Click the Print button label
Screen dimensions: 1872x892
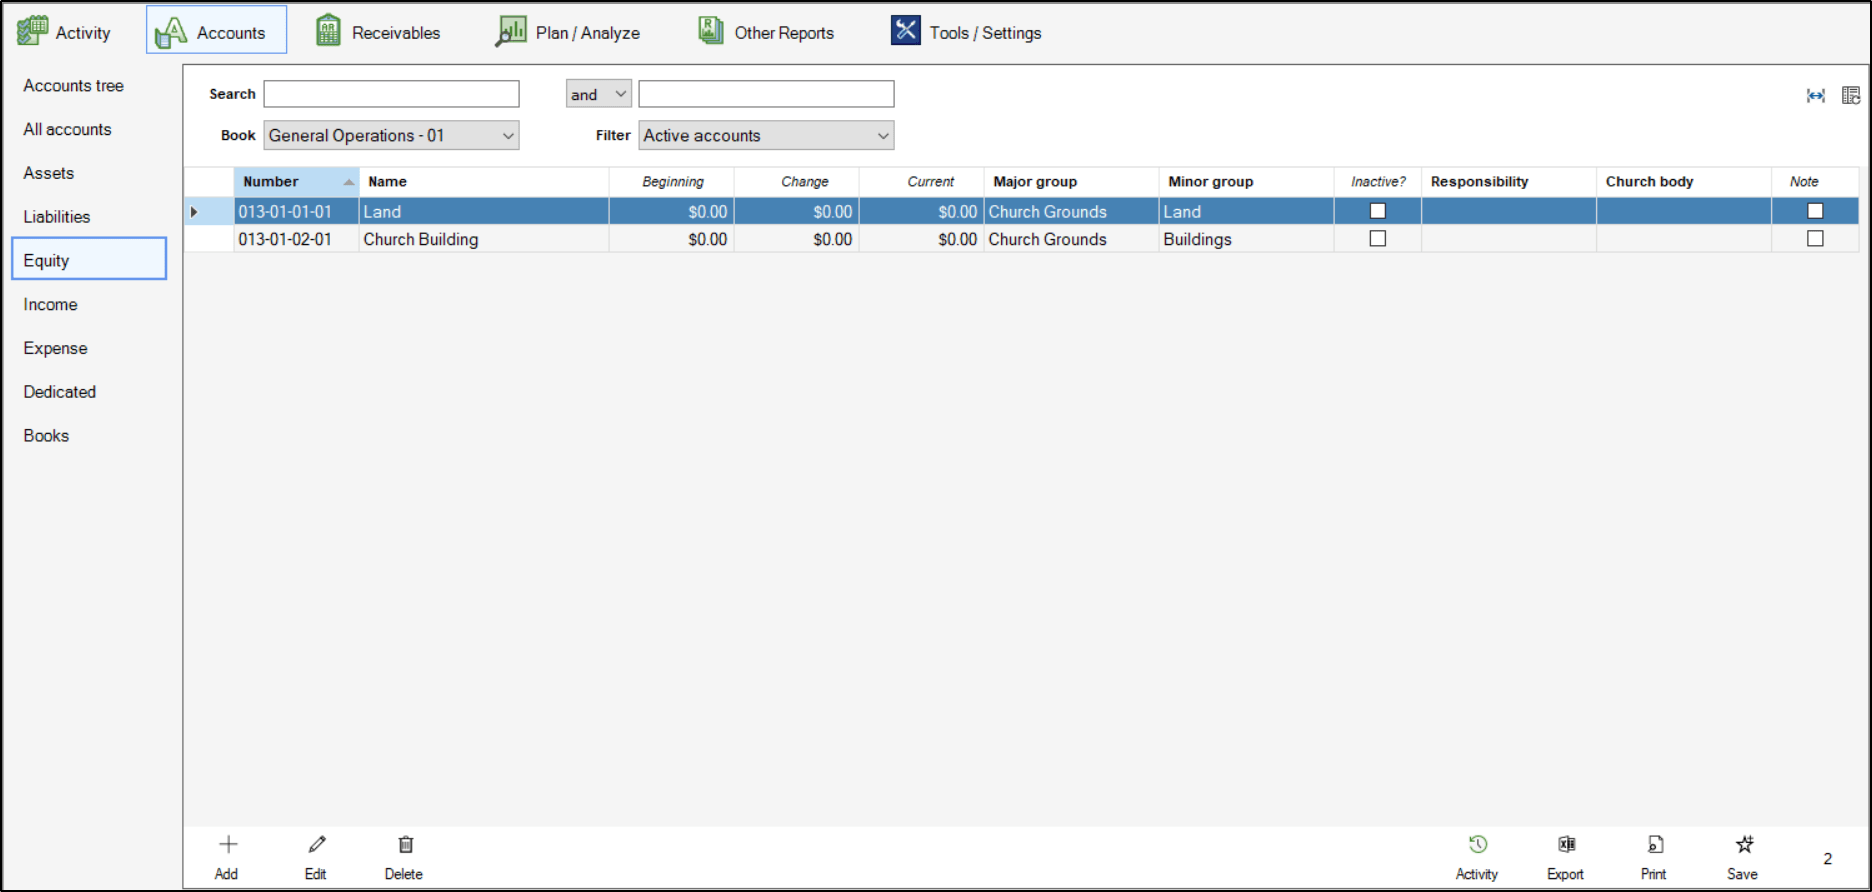click(x=1654, y=874)
